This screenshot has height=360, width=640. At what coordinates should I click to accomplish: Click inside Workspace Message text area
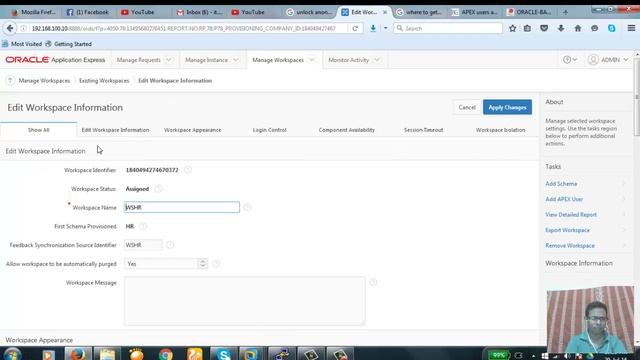[x=244, y=301]
